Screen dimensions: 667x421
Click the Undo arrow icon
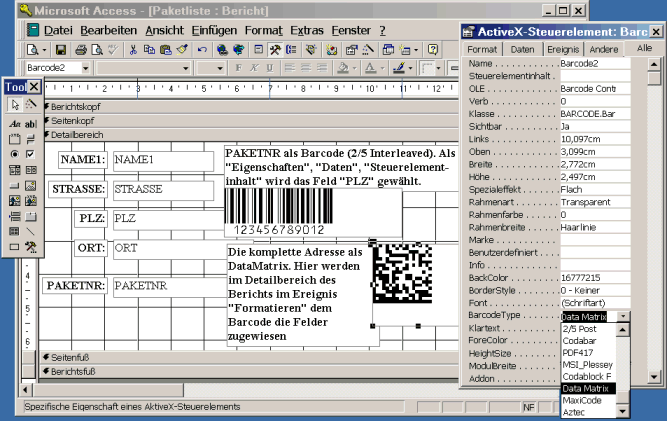pos(202,50)
